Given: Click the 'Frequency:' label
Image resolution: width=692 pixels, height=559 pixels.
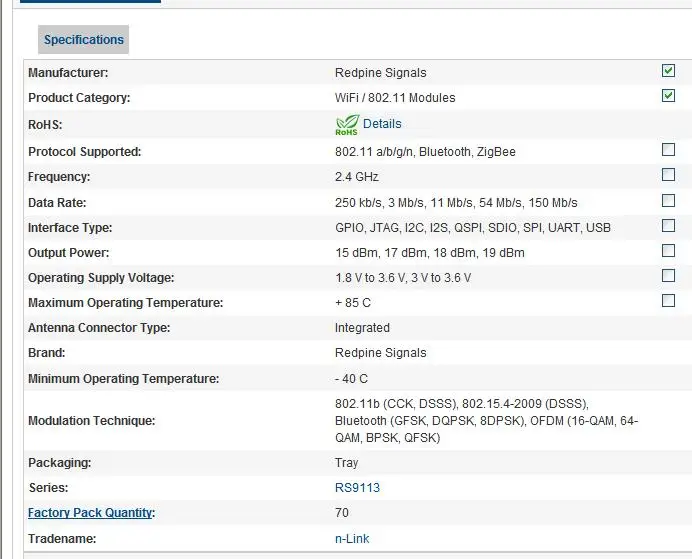Looking at the screenshot, I should tap(59, 177).
